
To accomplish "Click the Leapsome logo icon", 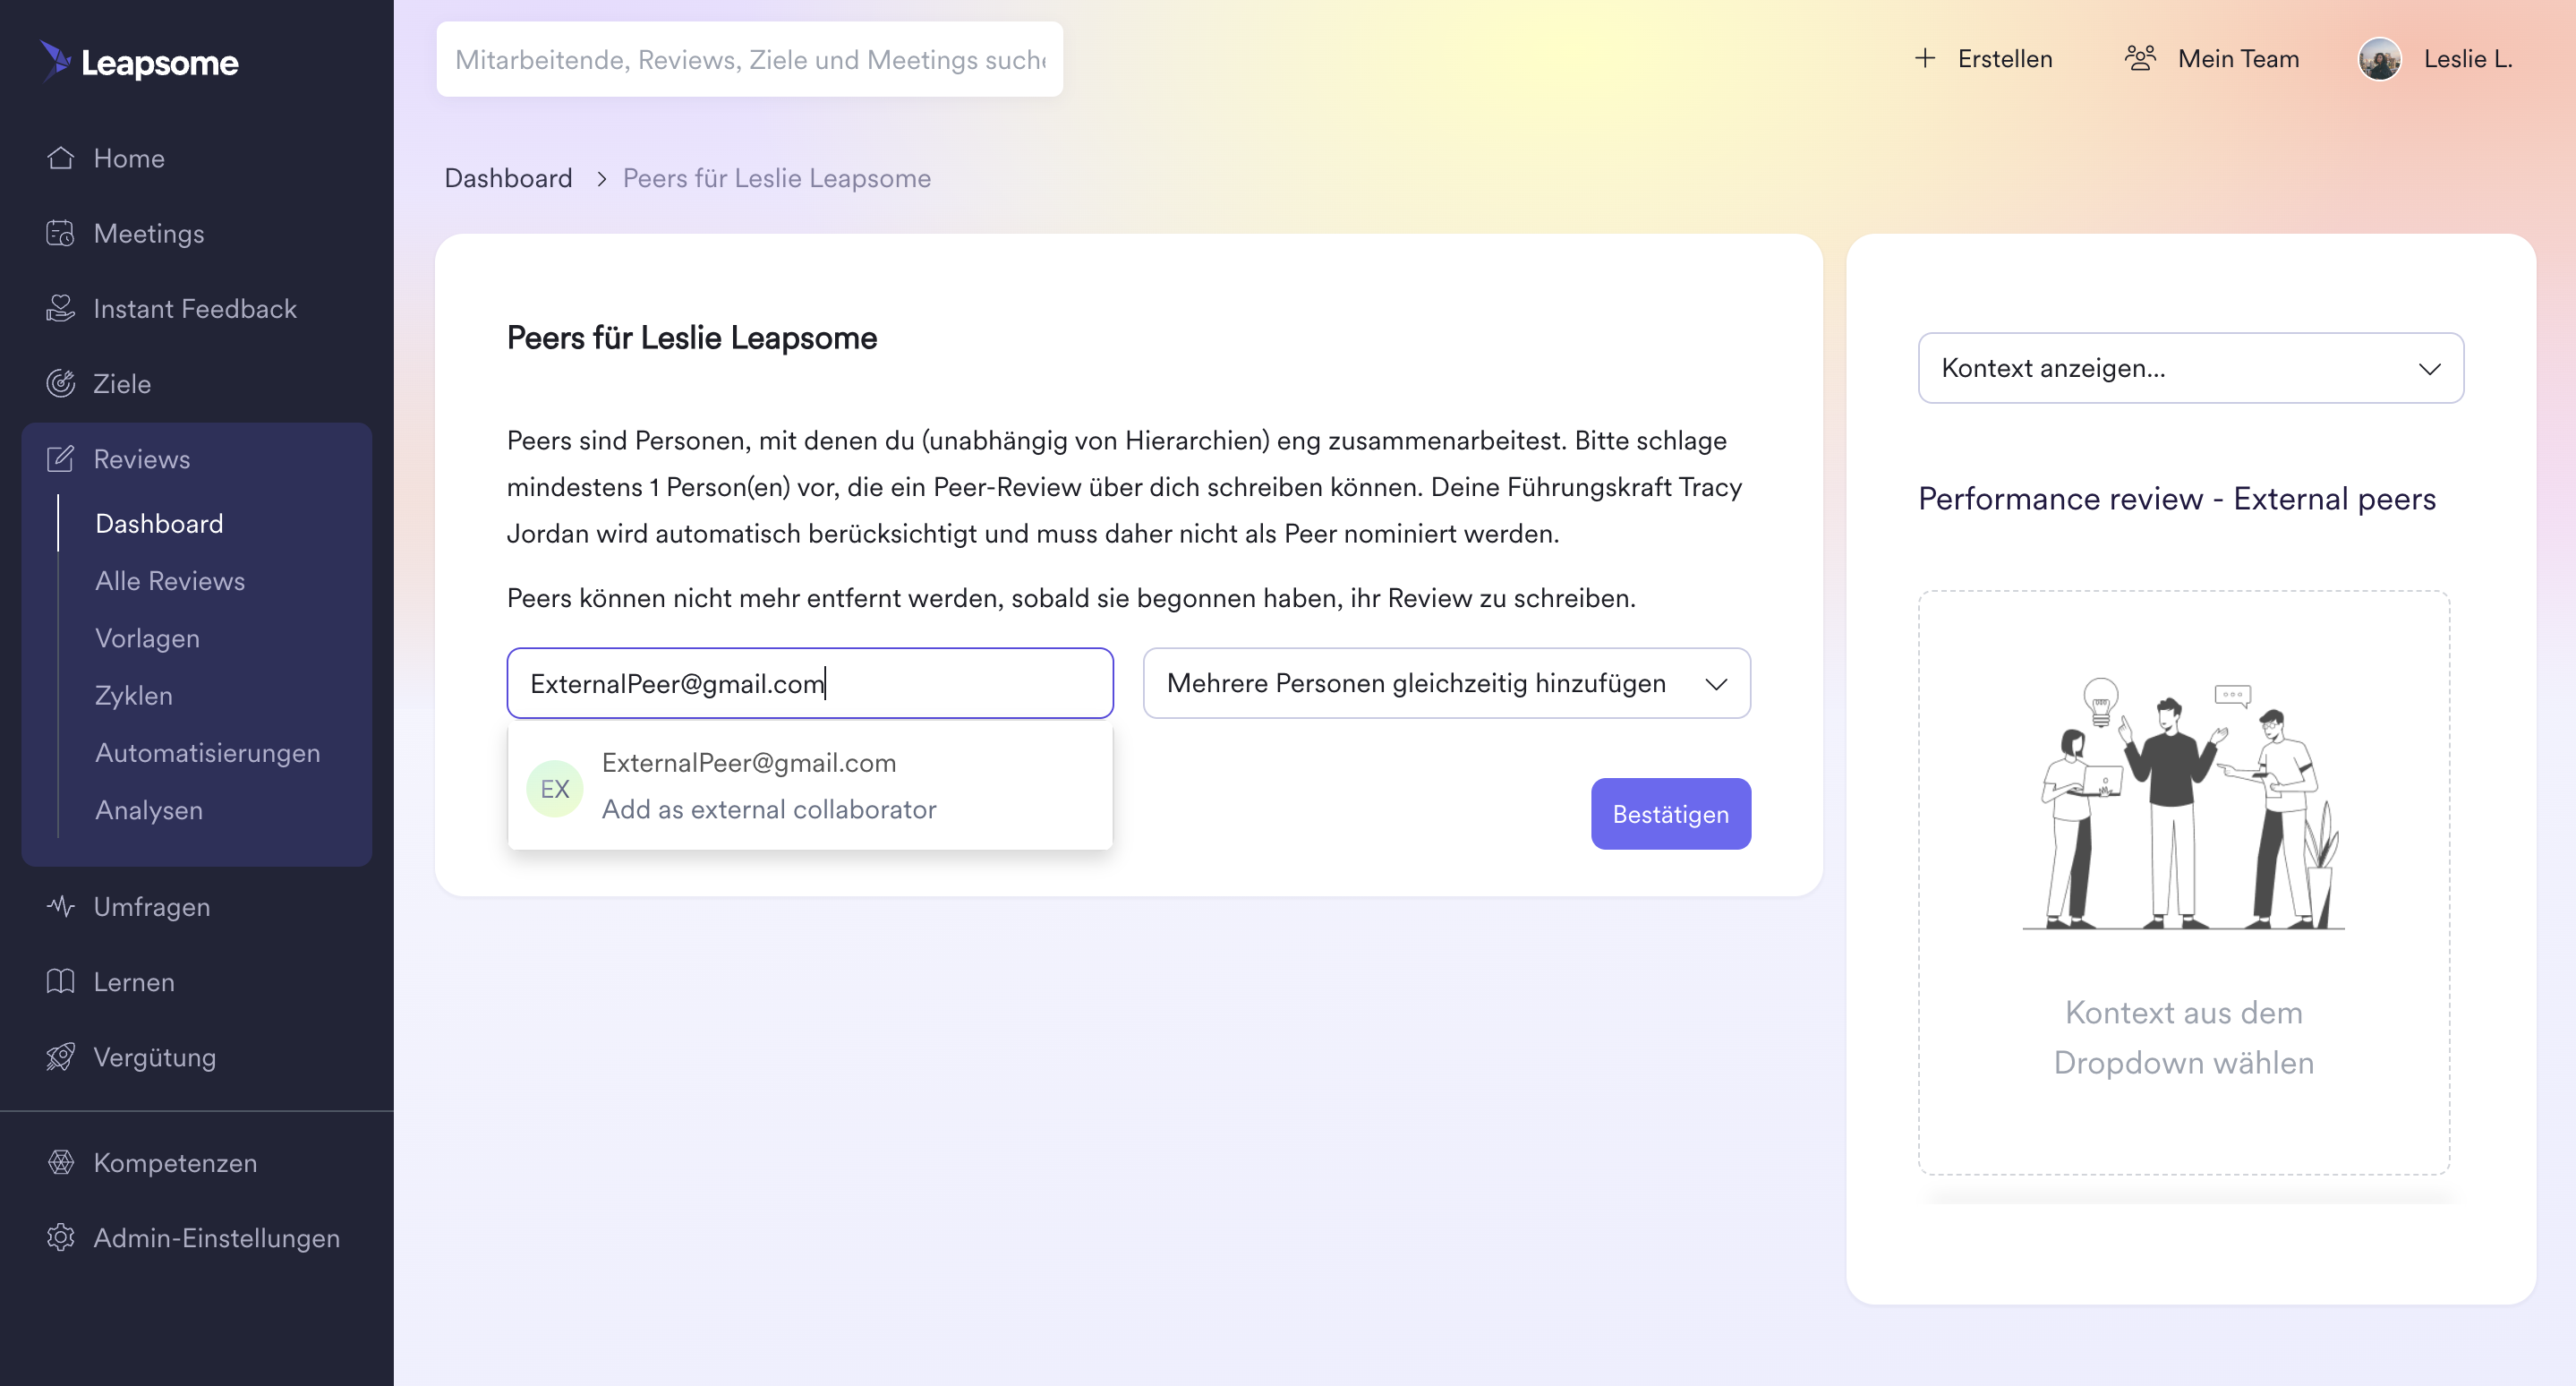I will (56, 60).
